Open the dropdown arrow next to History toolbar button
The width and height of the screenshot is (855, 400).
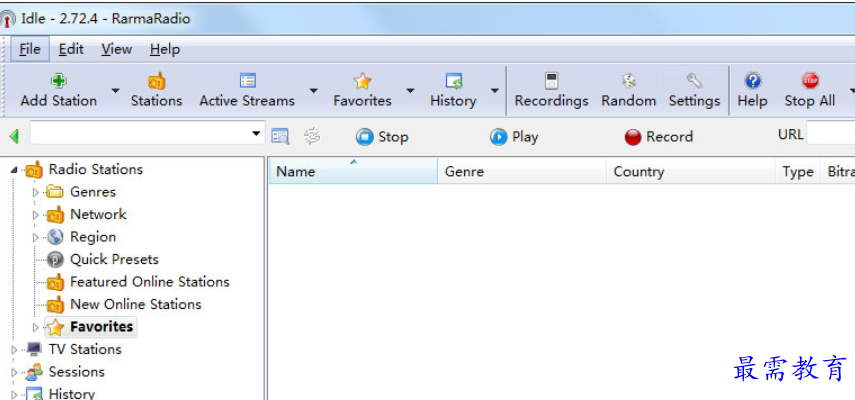pos(495,90)
